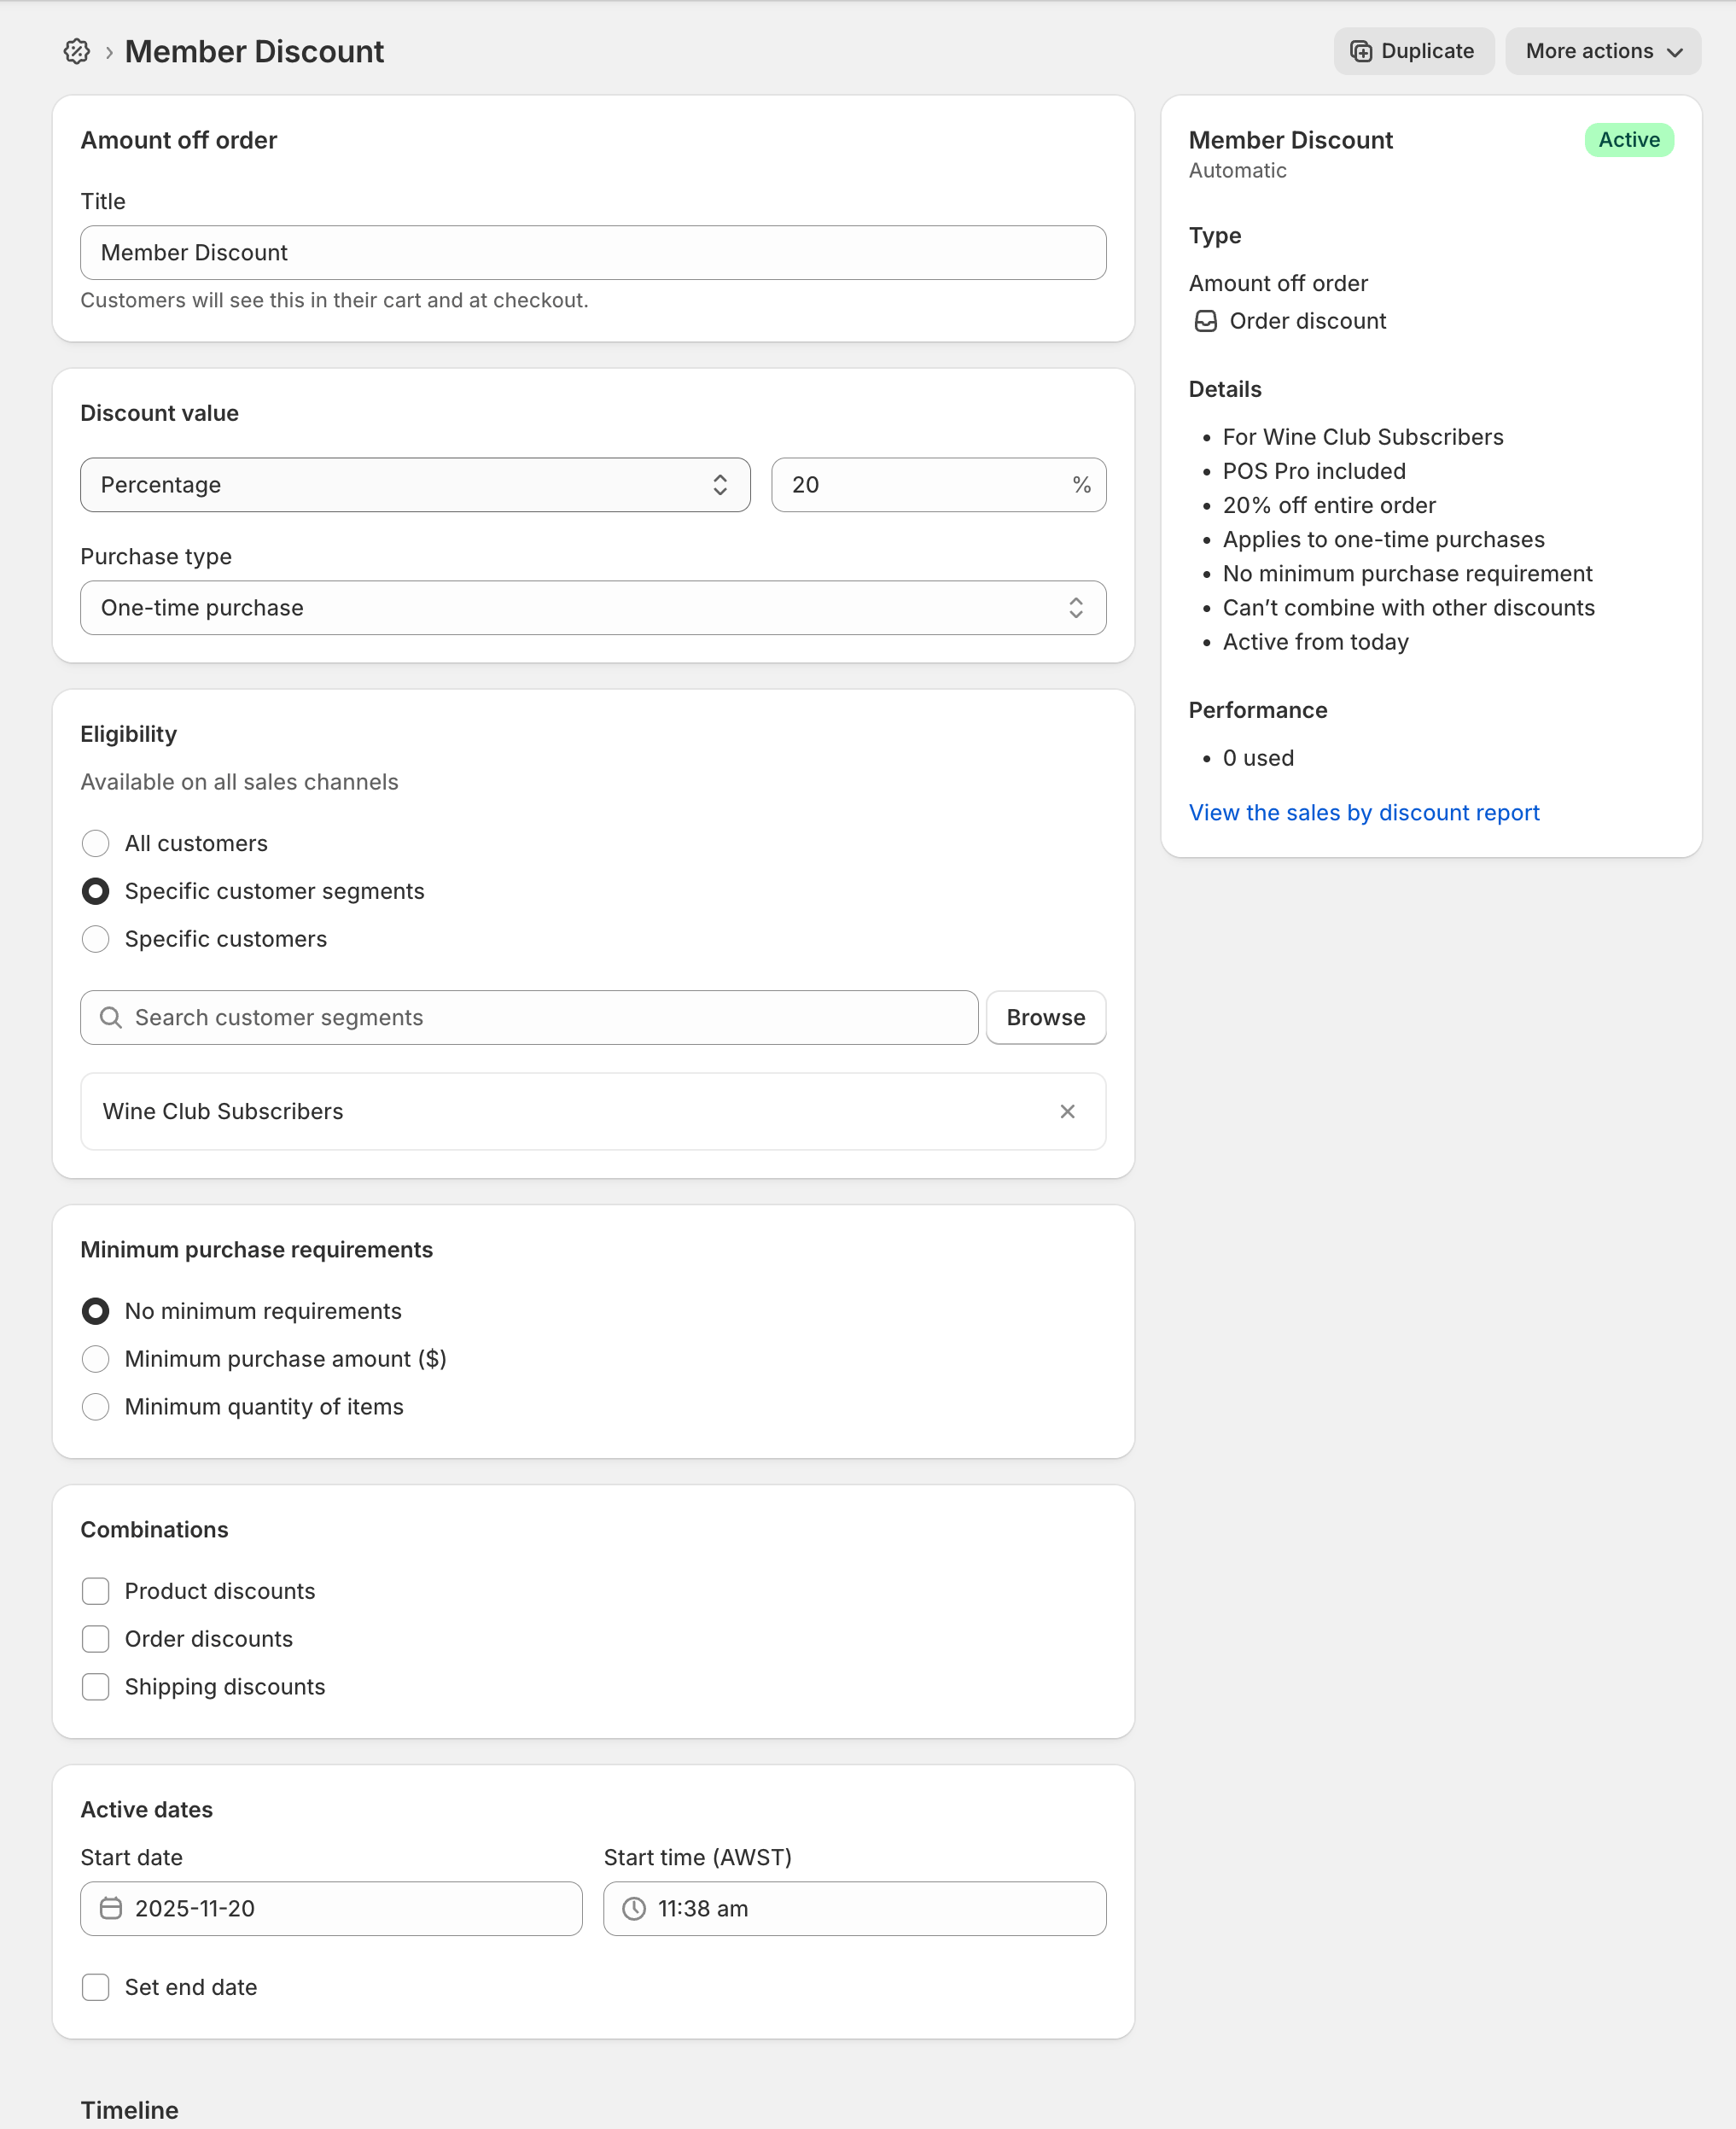
Task: Click into the Title input field
Action: pos(592,253)
